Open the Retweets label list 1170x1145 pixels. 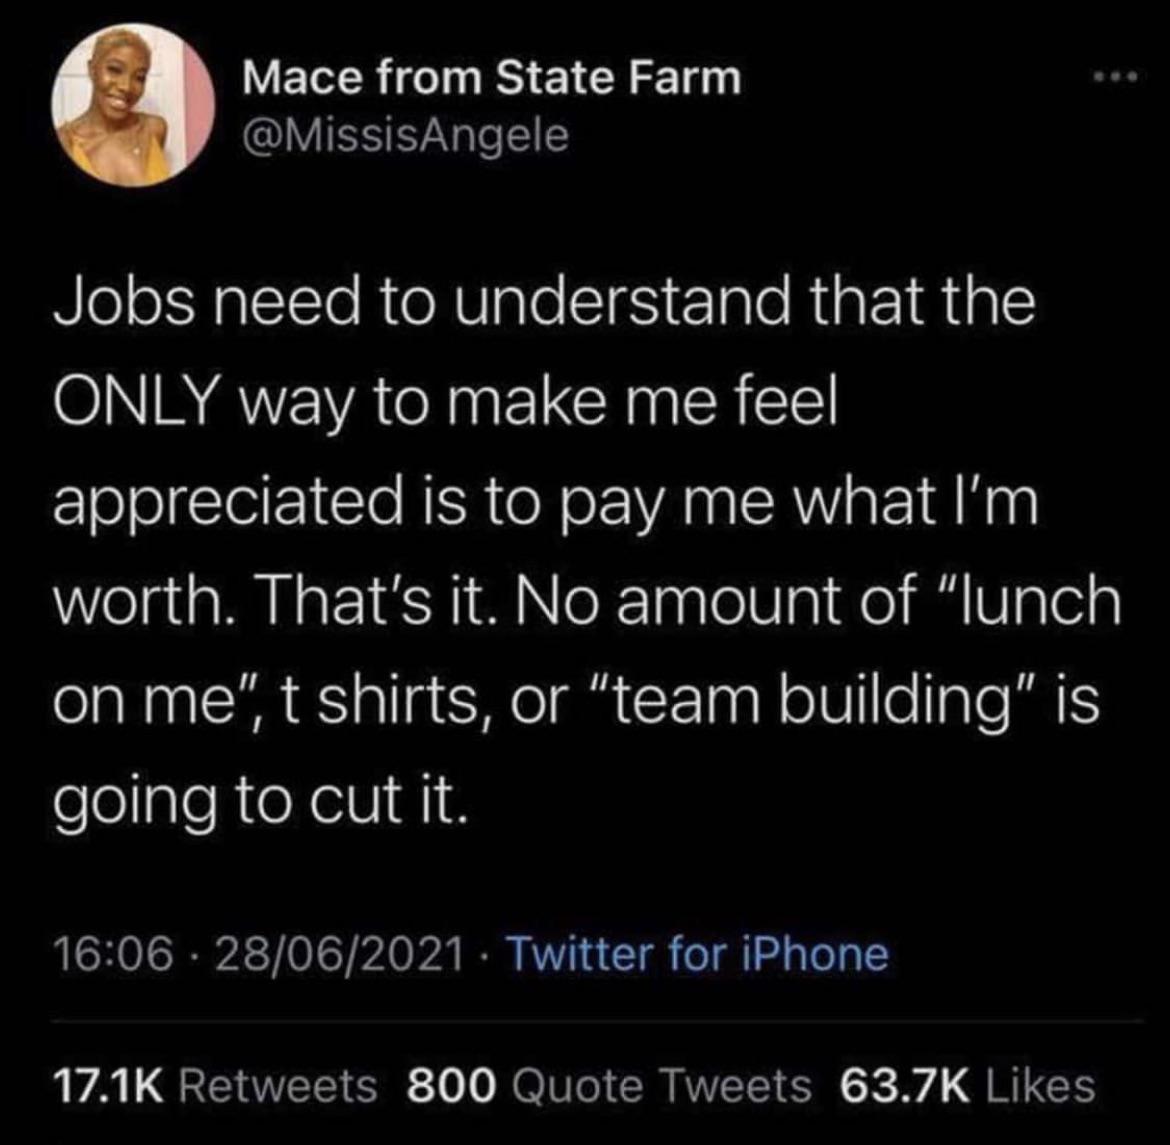coord(279,1085)
